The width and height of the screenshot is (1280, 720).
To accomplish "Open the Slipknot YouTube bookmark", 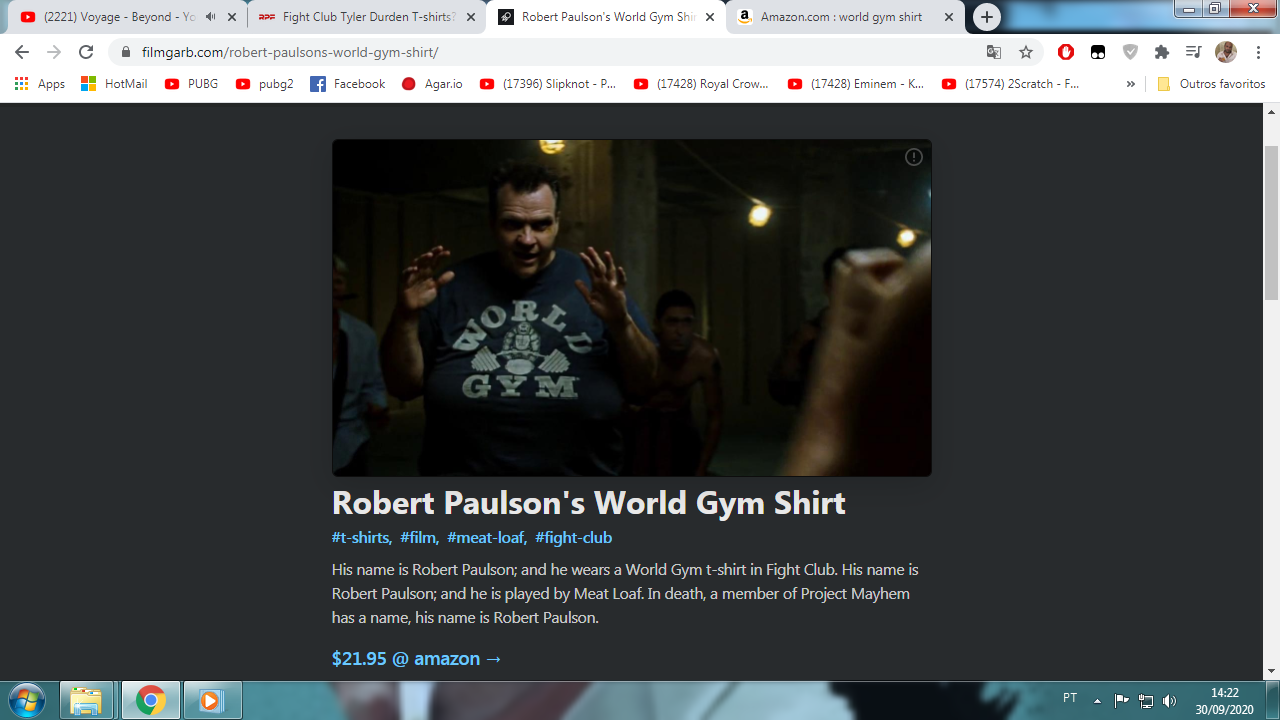I will [549, 84].
